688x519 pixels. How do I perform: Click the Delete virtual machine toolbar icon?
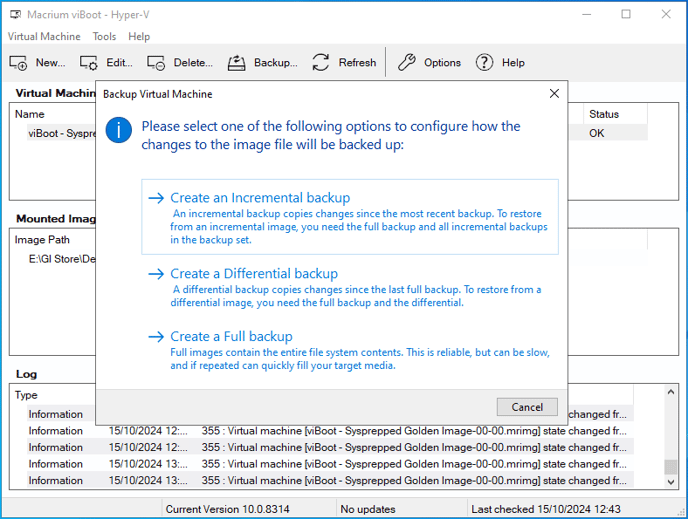156,63
